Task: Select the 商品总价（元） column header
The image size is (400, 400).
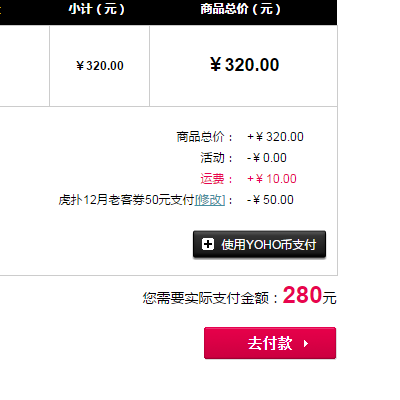Action: coord(241,9)
